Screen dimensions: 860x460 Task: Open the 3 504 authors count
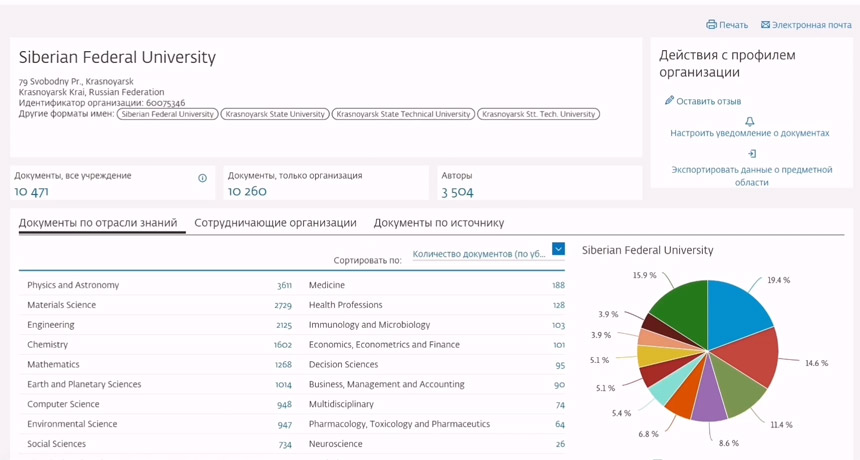point(457,192)
